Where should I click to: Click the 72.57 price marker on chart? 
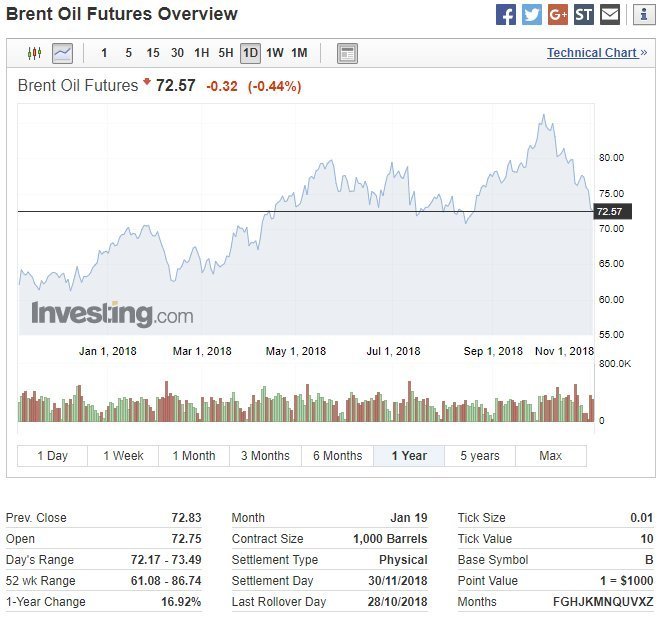608,212
